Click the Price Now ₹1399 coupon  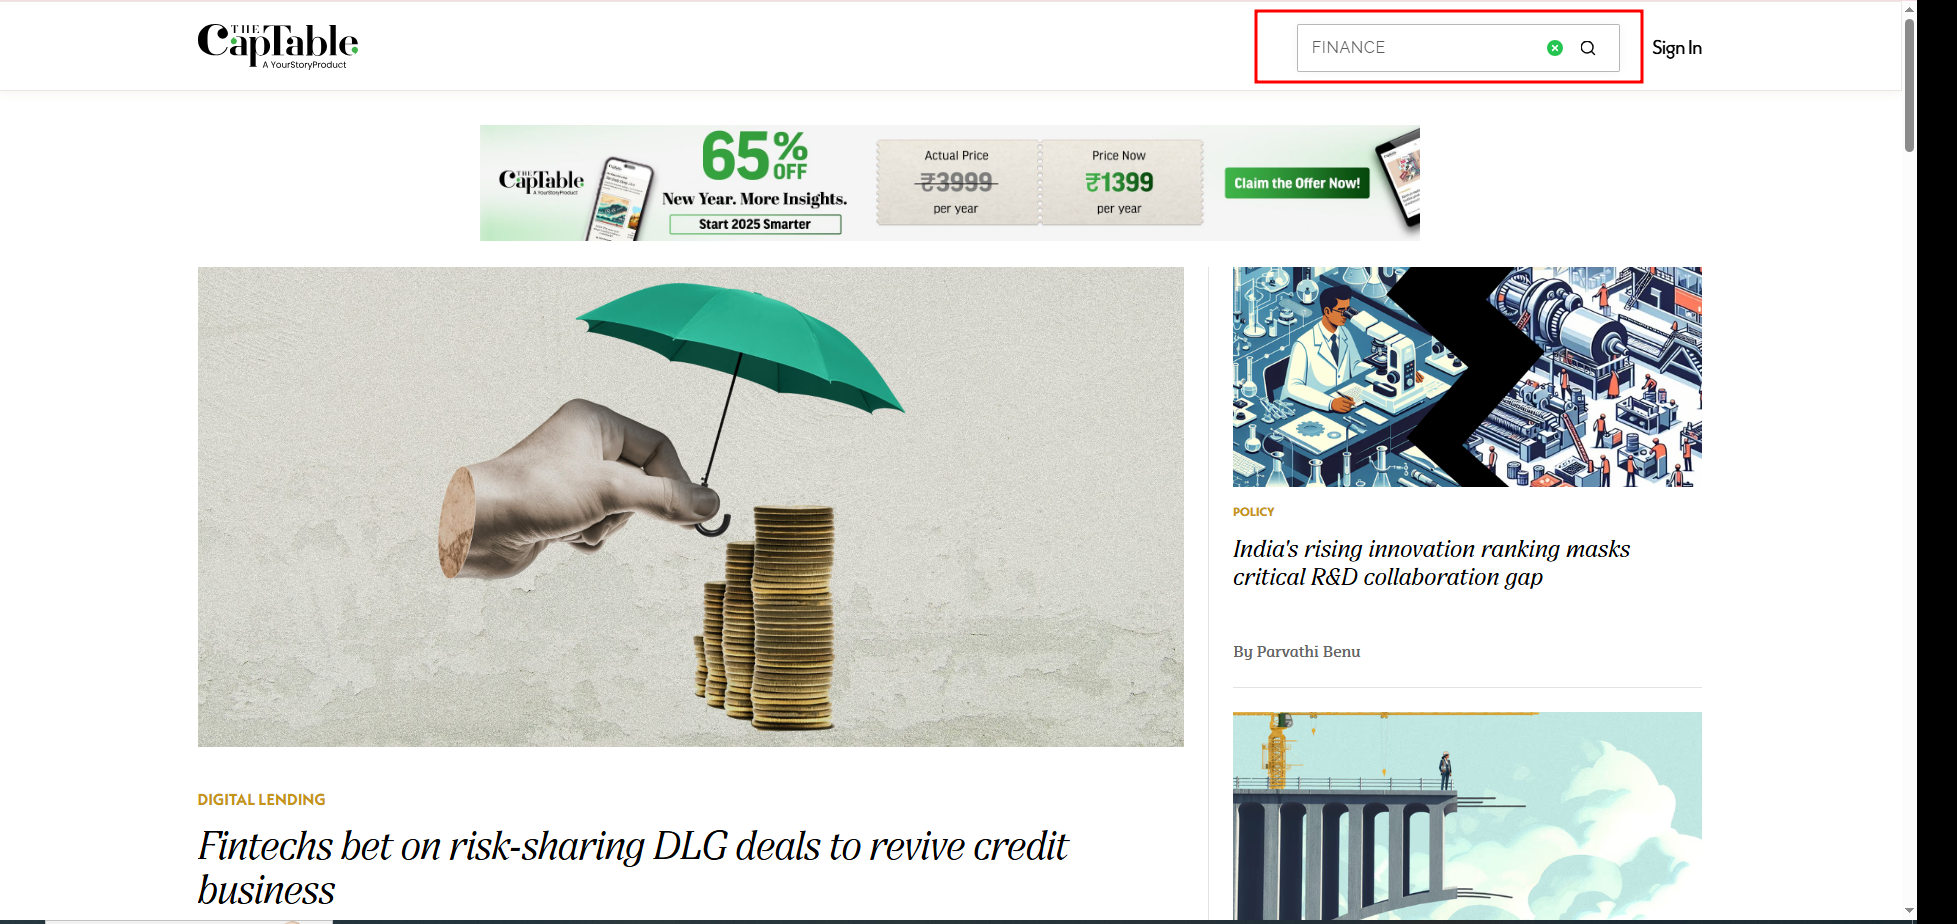point(1120,182)
